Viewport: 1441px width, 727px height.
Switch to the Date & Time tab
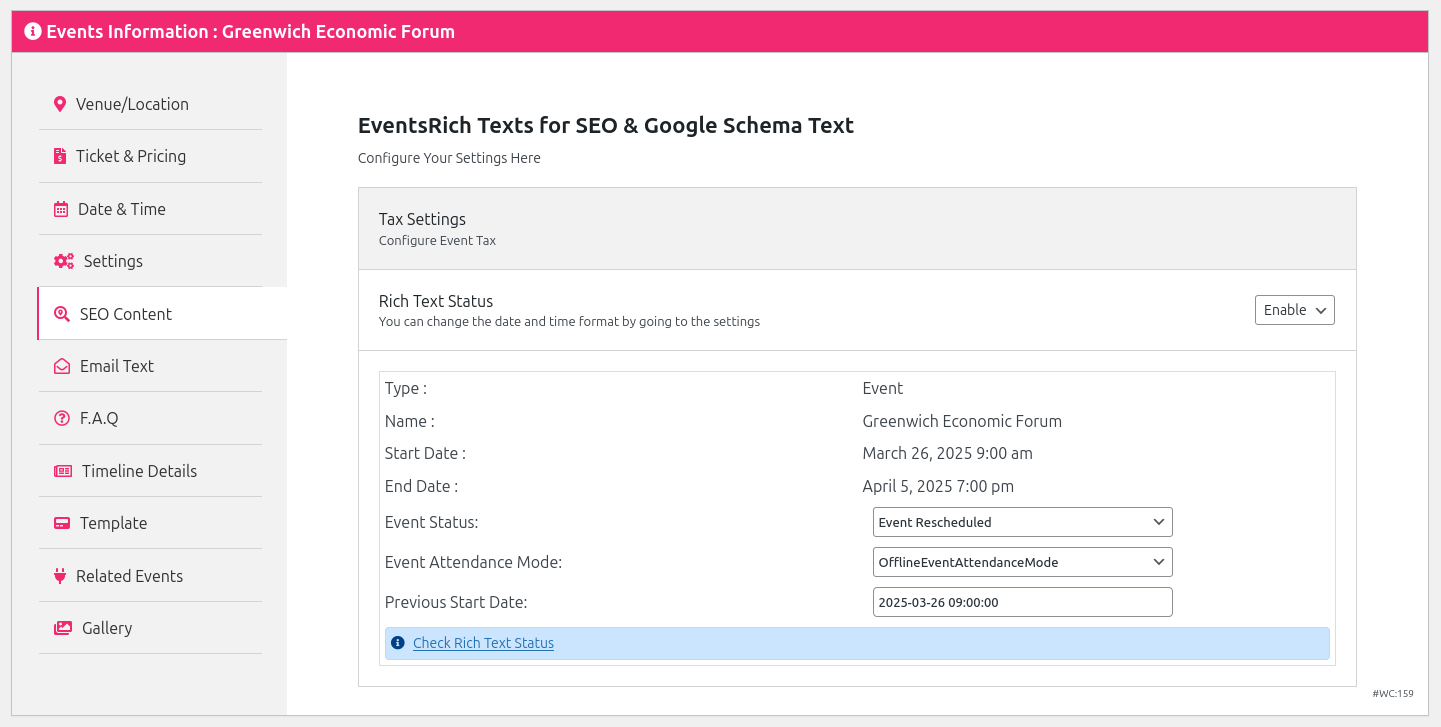(150, 209)
